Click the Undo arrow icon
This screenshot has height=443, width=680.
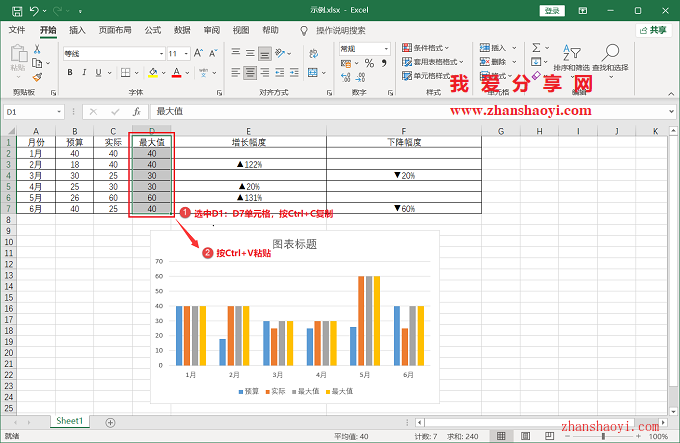coord(34,11)
